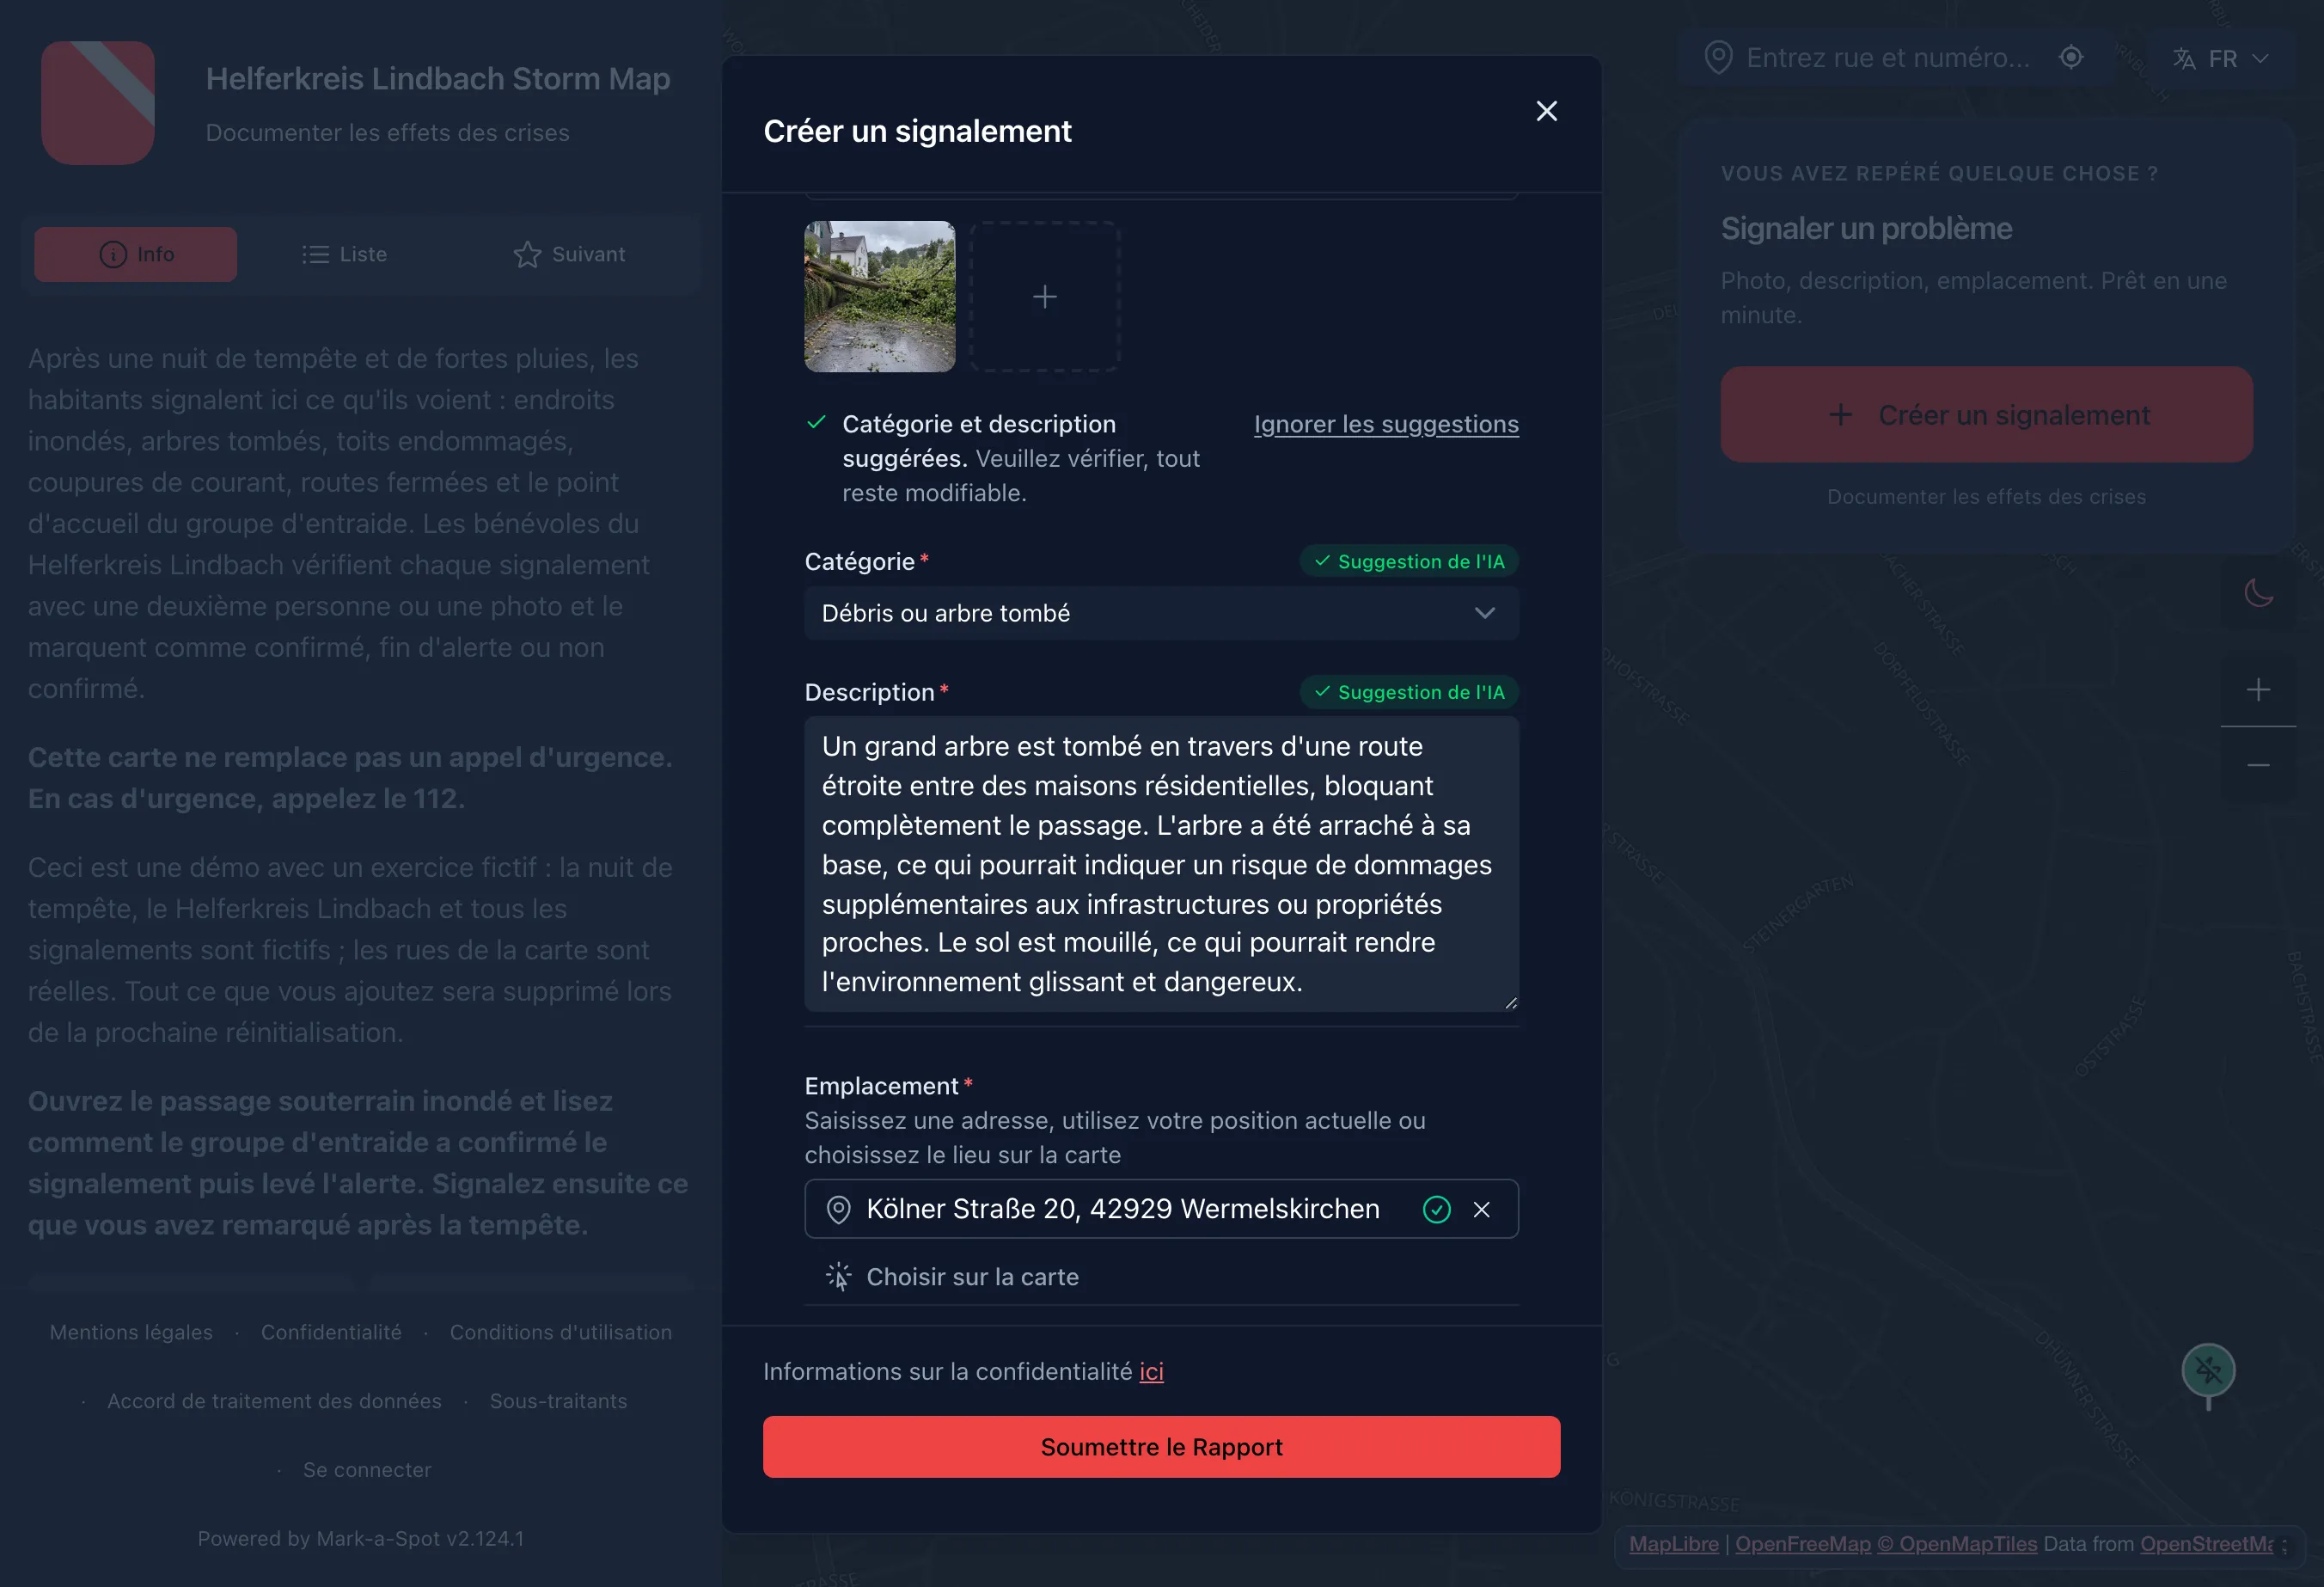
Task: Open Sous-traitants footer link
Action: (x=558, y=1401)
